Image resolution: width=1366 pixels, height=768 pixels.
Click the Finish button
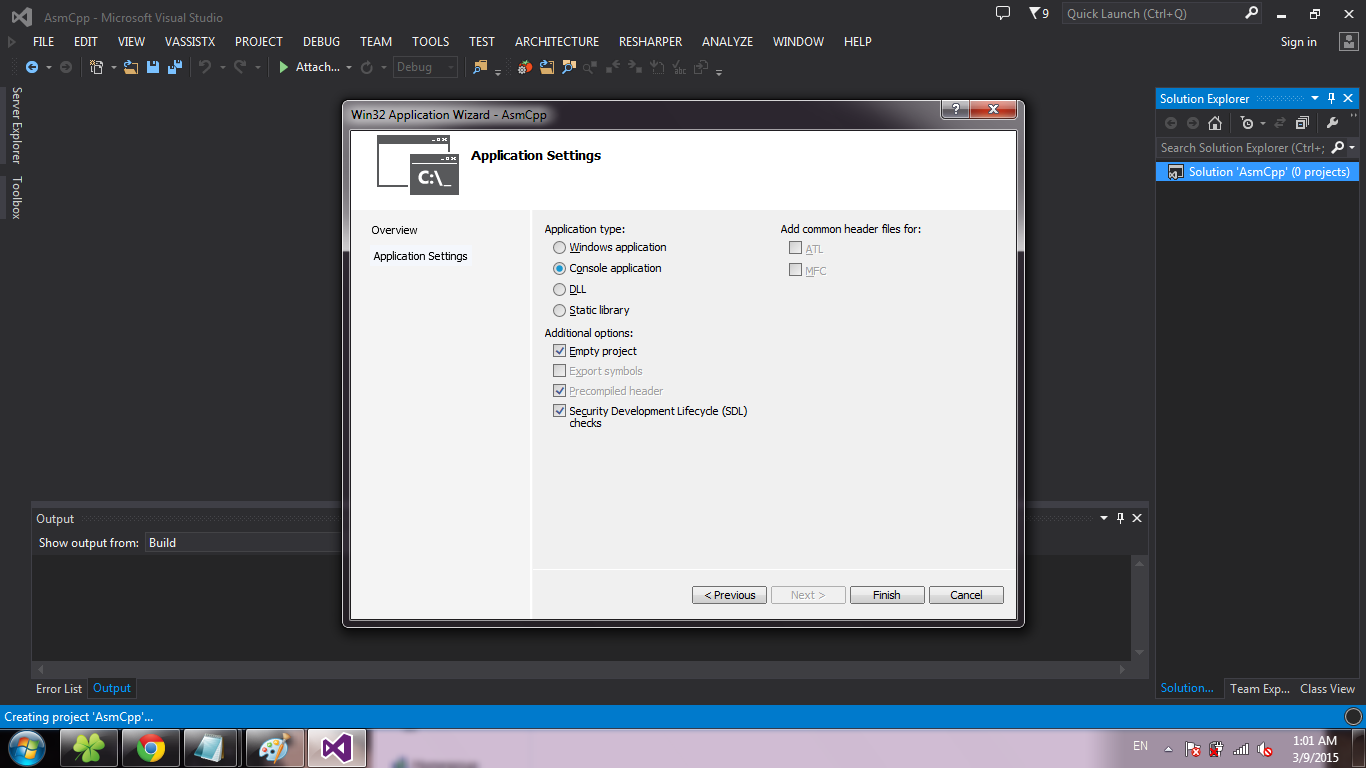tap(887, 595)
